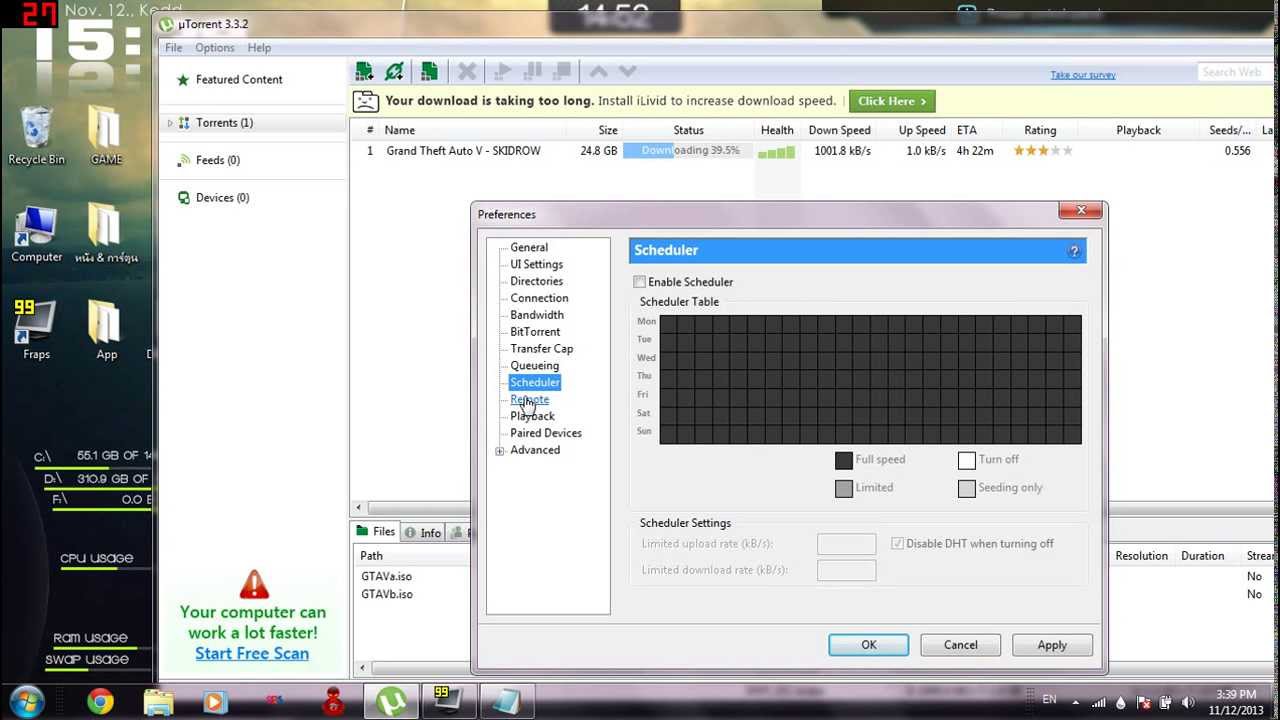Select Queueing in the preferences tree
The width and height of the screenshot is (1280, 720).
(535, 366)
